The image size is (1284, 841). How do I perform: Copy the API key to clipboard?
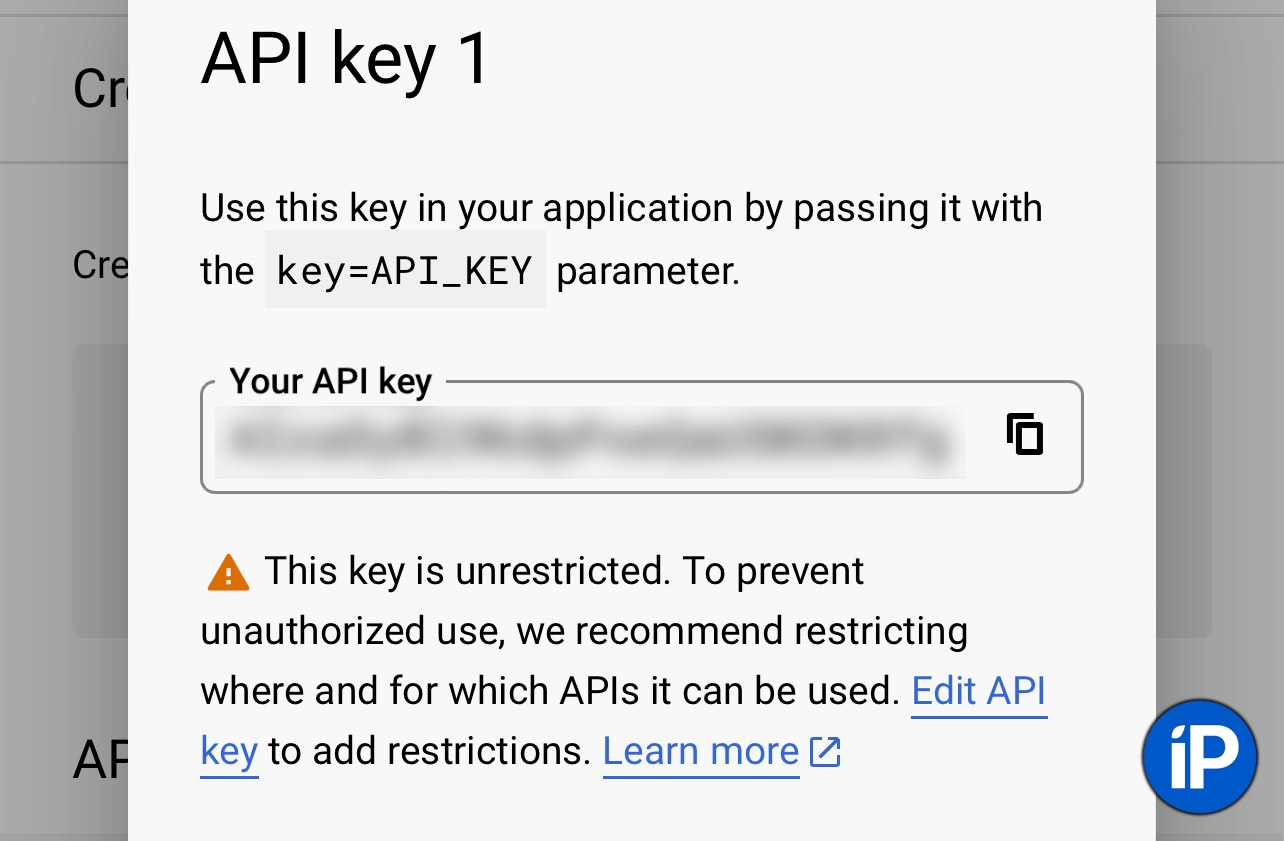[x=1025, y=435]
